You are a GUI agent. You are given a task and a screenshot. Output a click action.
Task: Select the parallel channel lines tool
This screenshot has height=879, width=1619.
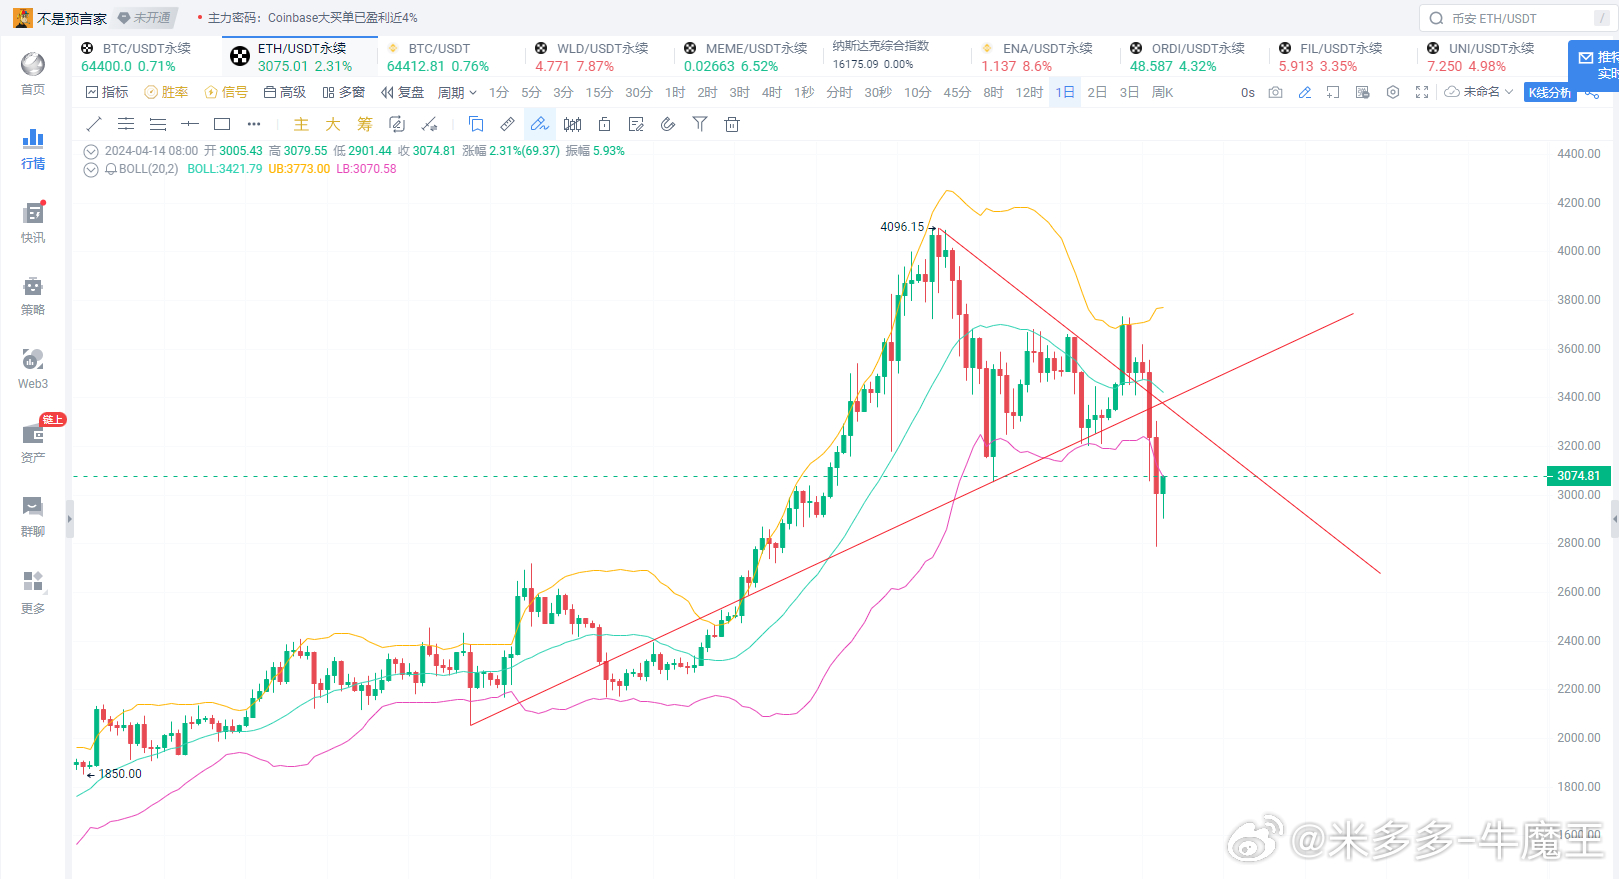tap(126, 124)
